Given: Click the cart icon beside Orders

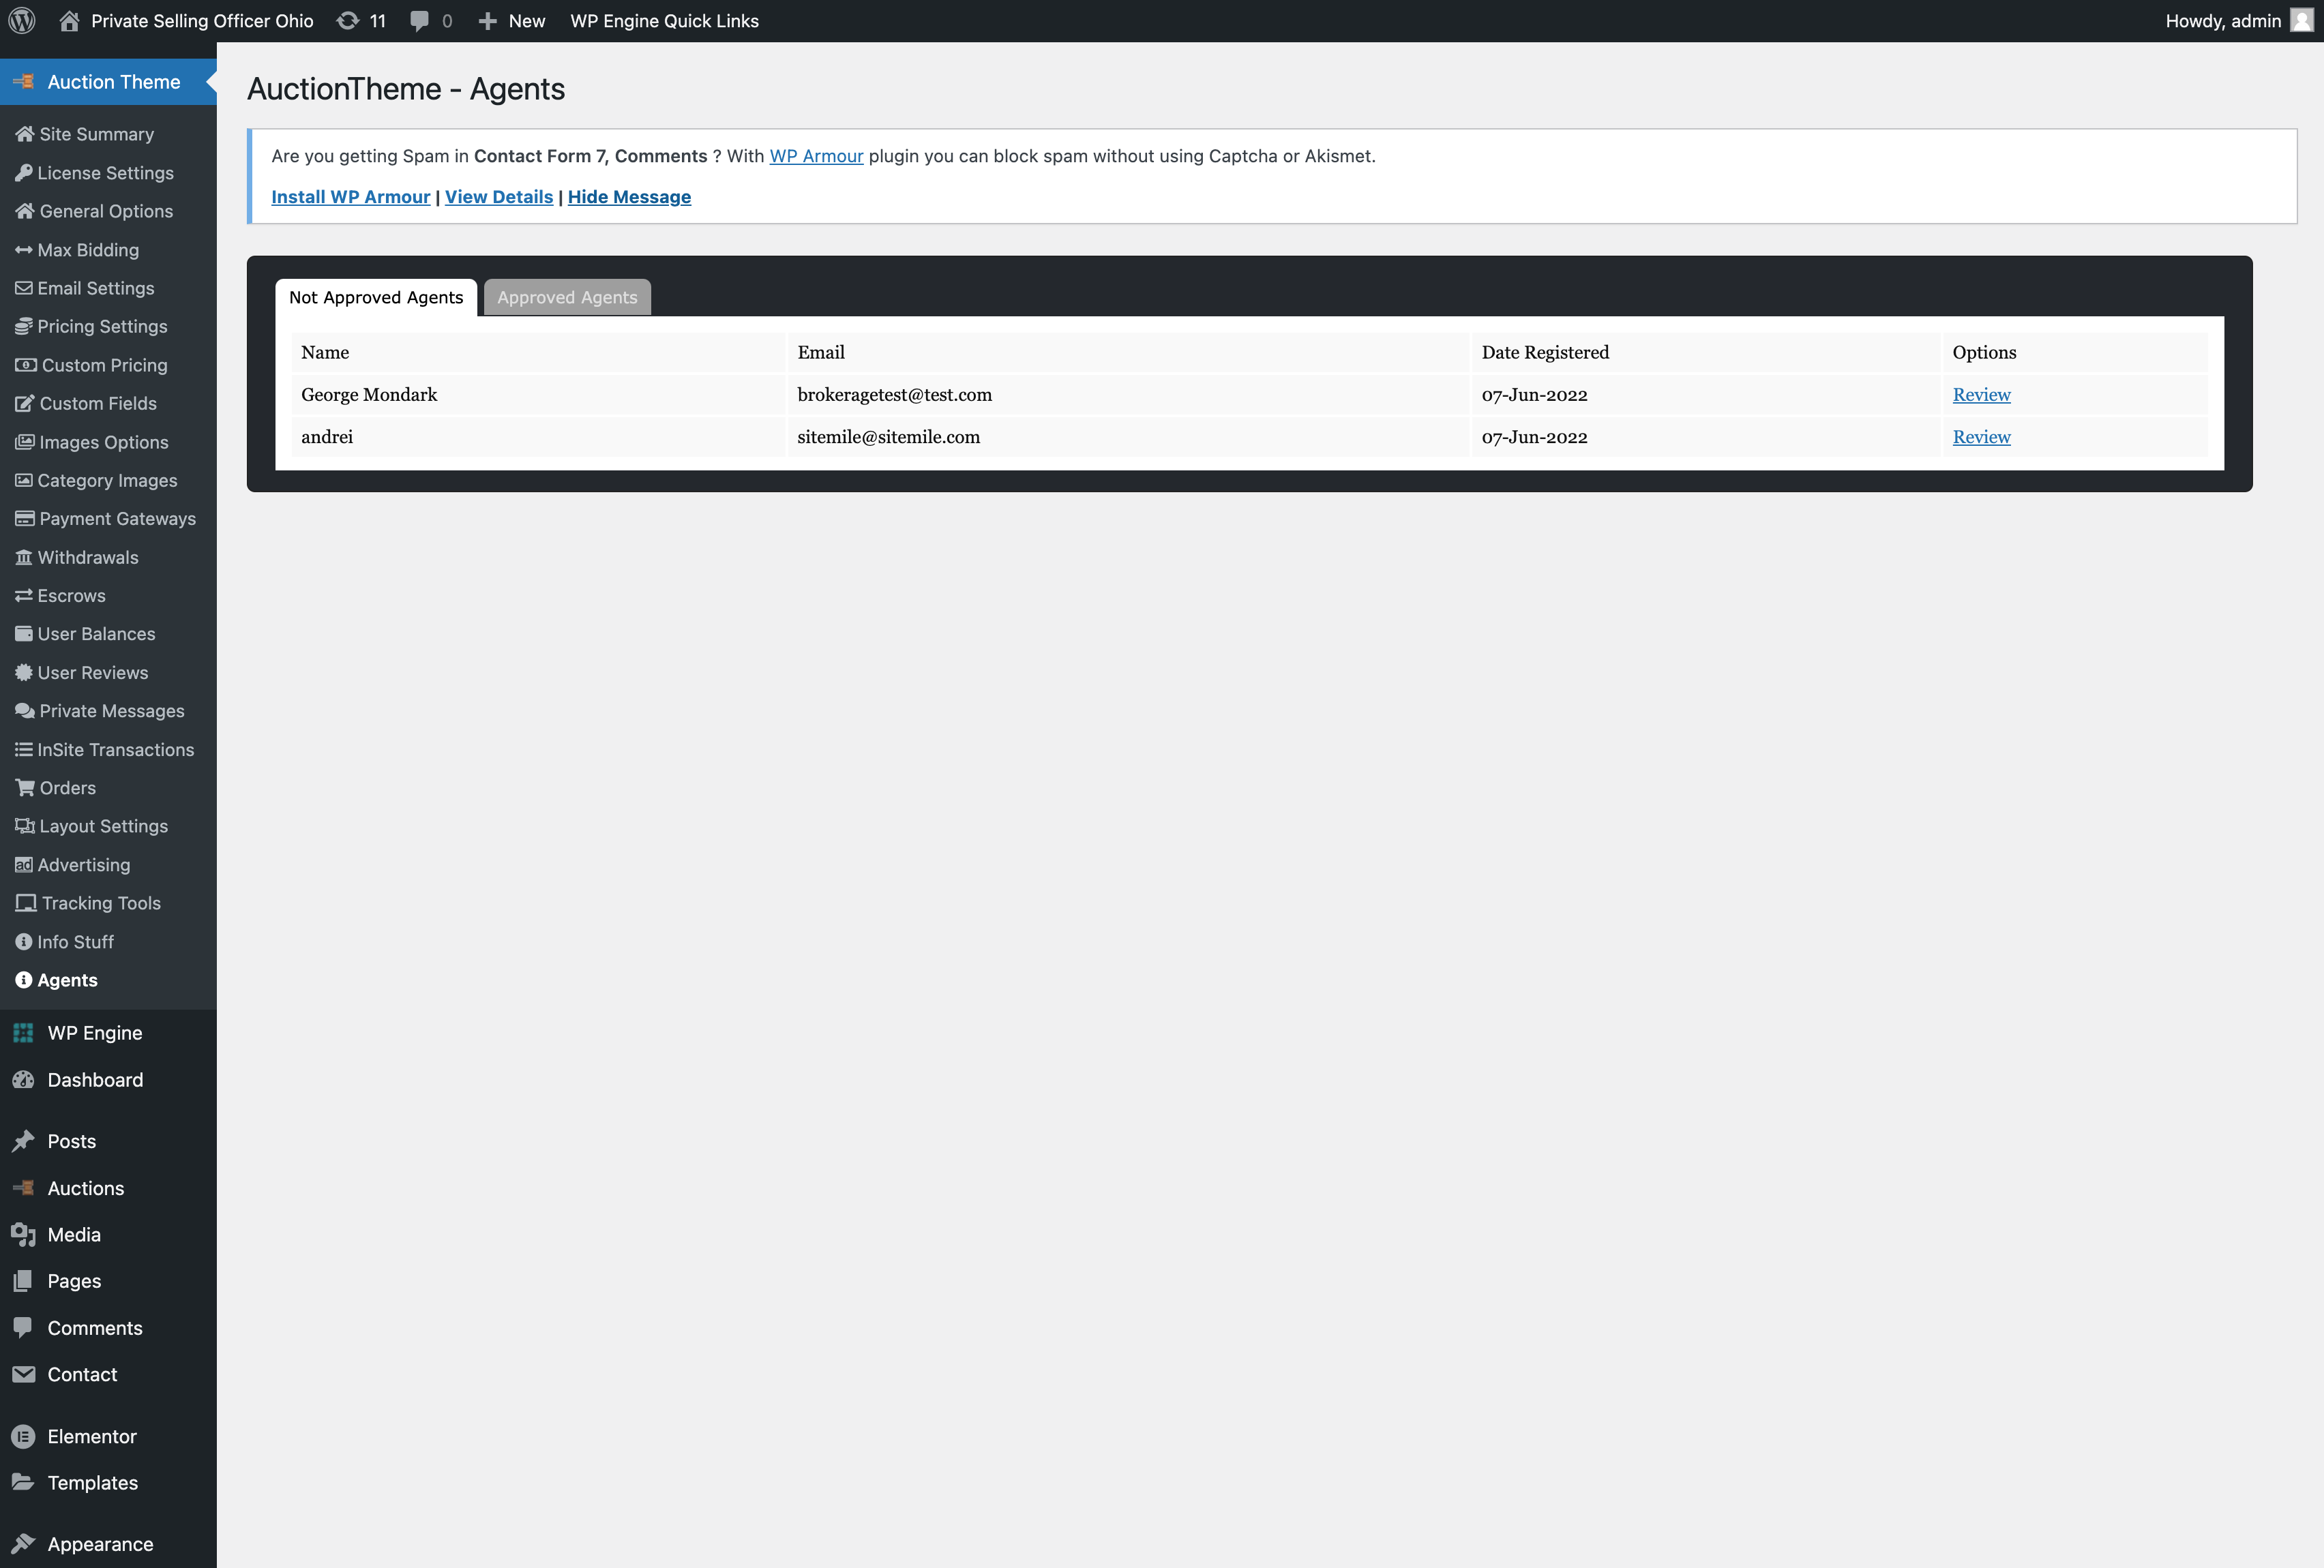Looking at the screenshot, I should [x=24, y=787].
